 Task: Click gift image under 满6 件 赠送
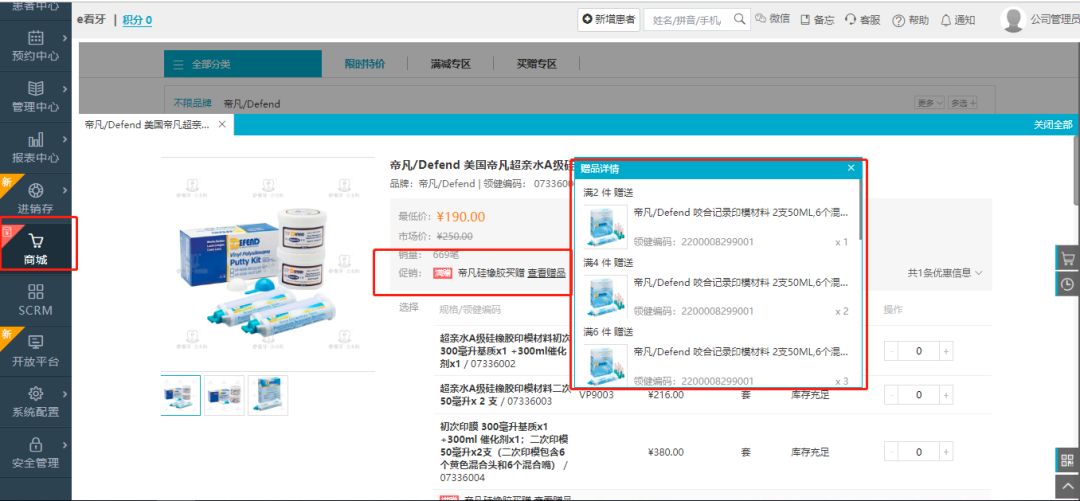[x=605, y=365]
